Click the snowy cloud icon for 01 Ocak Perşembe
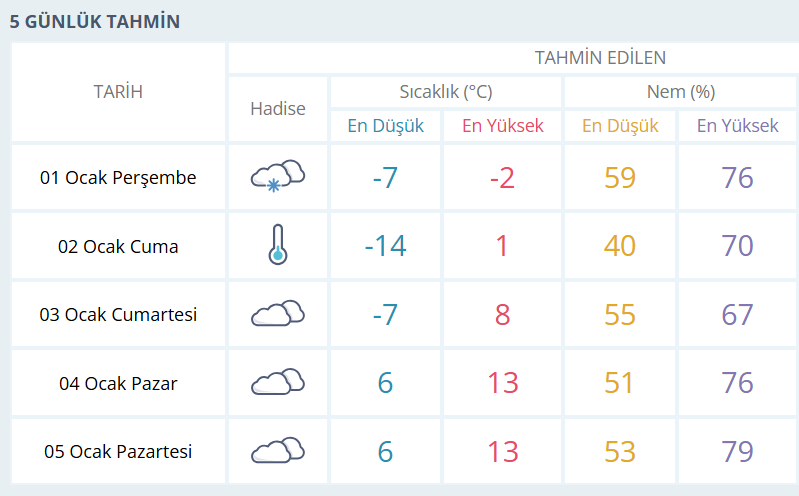The image size is (799, 496). click(x=277, y=176)
